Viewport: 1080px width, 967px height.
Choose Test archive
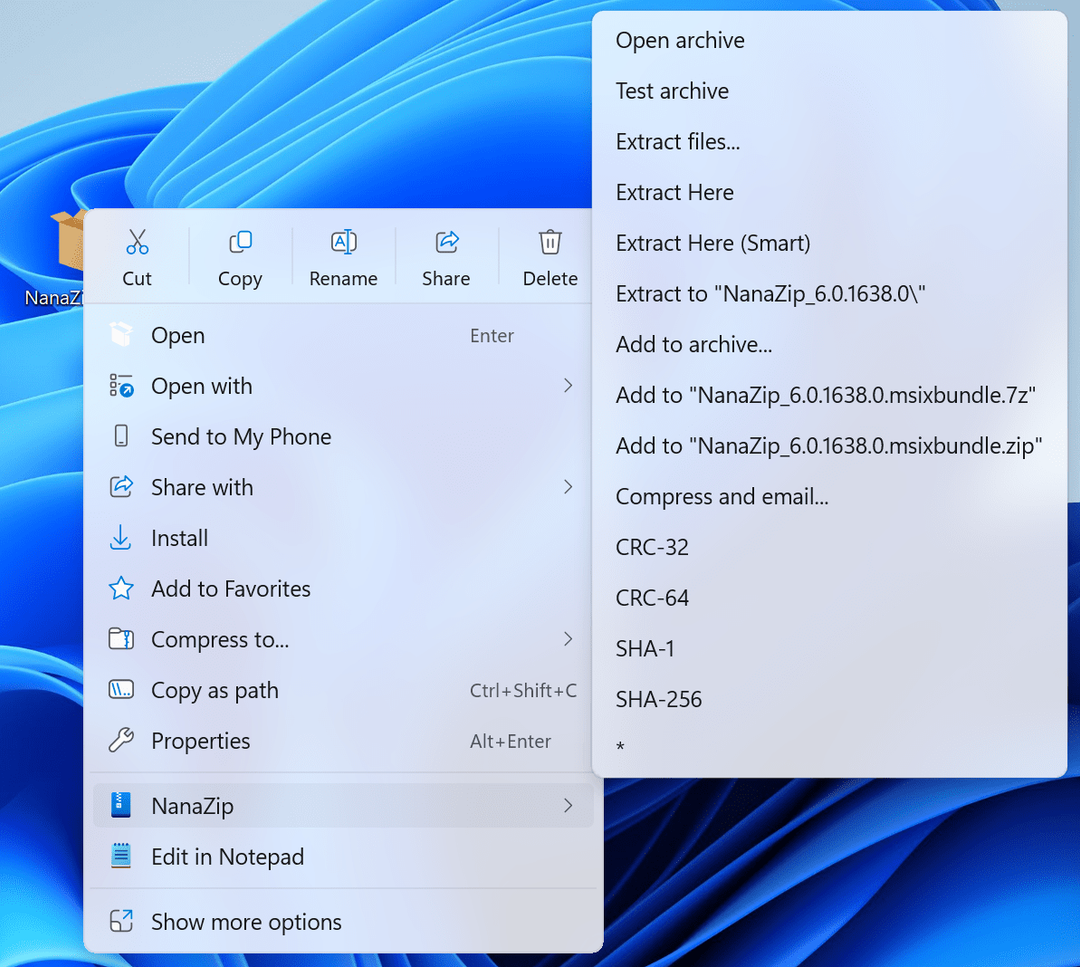[829, 91]
